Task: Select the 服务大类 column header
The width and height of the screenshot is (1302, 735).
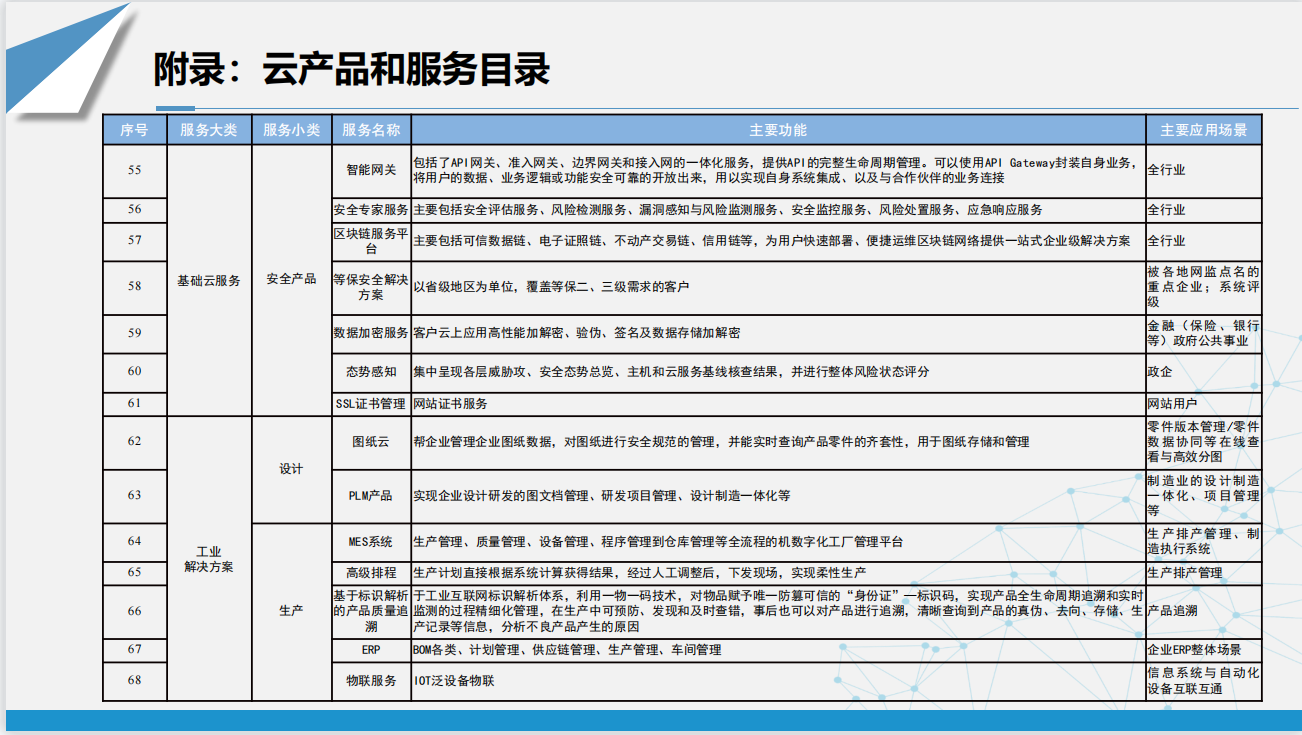Action: tap(208, 130)
